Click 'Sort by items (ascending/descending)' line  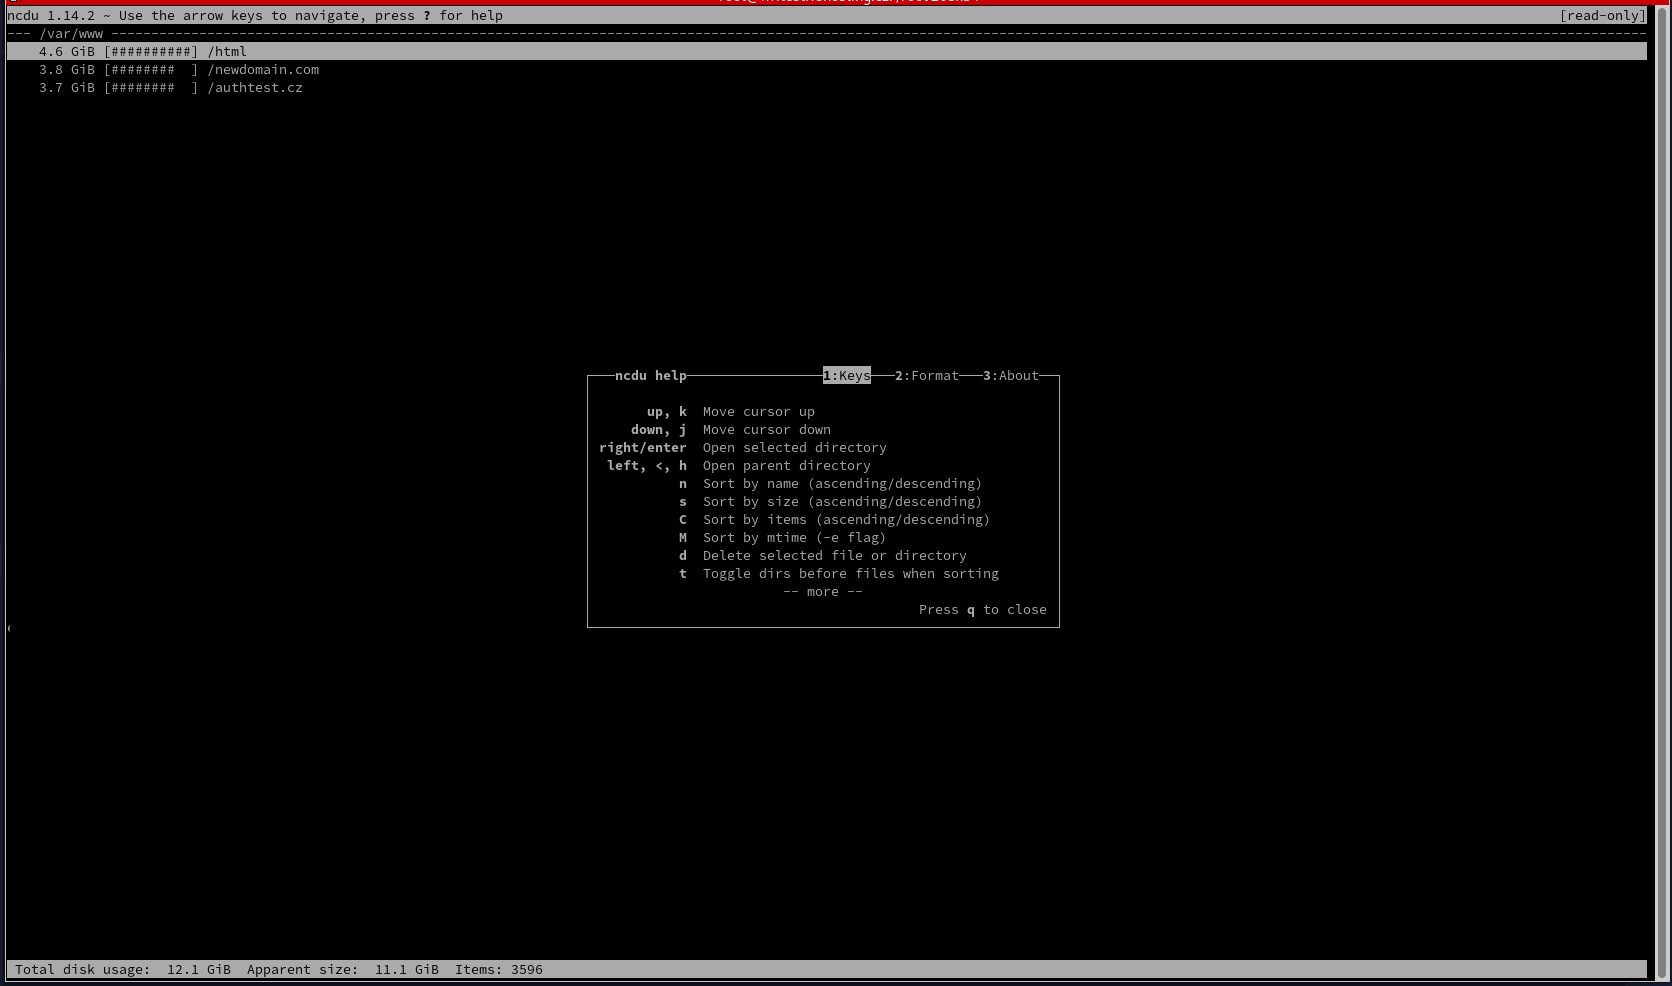[847, 519]
